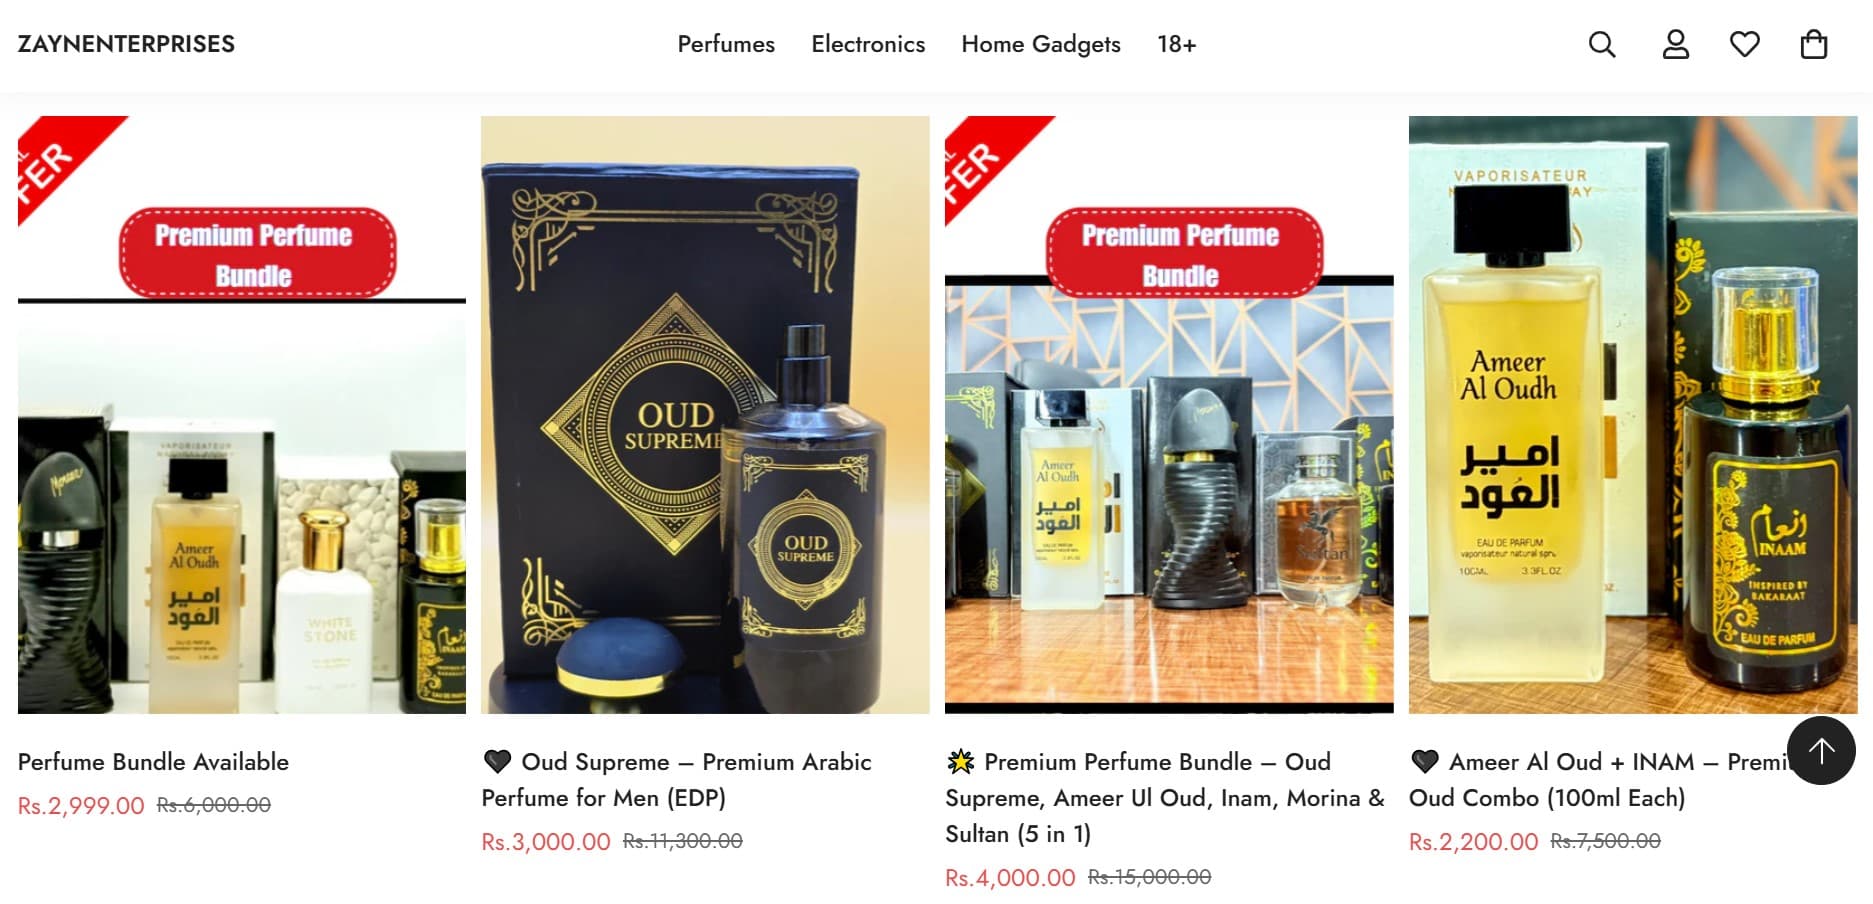Screen dimensions: 1873x904
Task: Open the user account icon
Action: [x=1675, y=44]
